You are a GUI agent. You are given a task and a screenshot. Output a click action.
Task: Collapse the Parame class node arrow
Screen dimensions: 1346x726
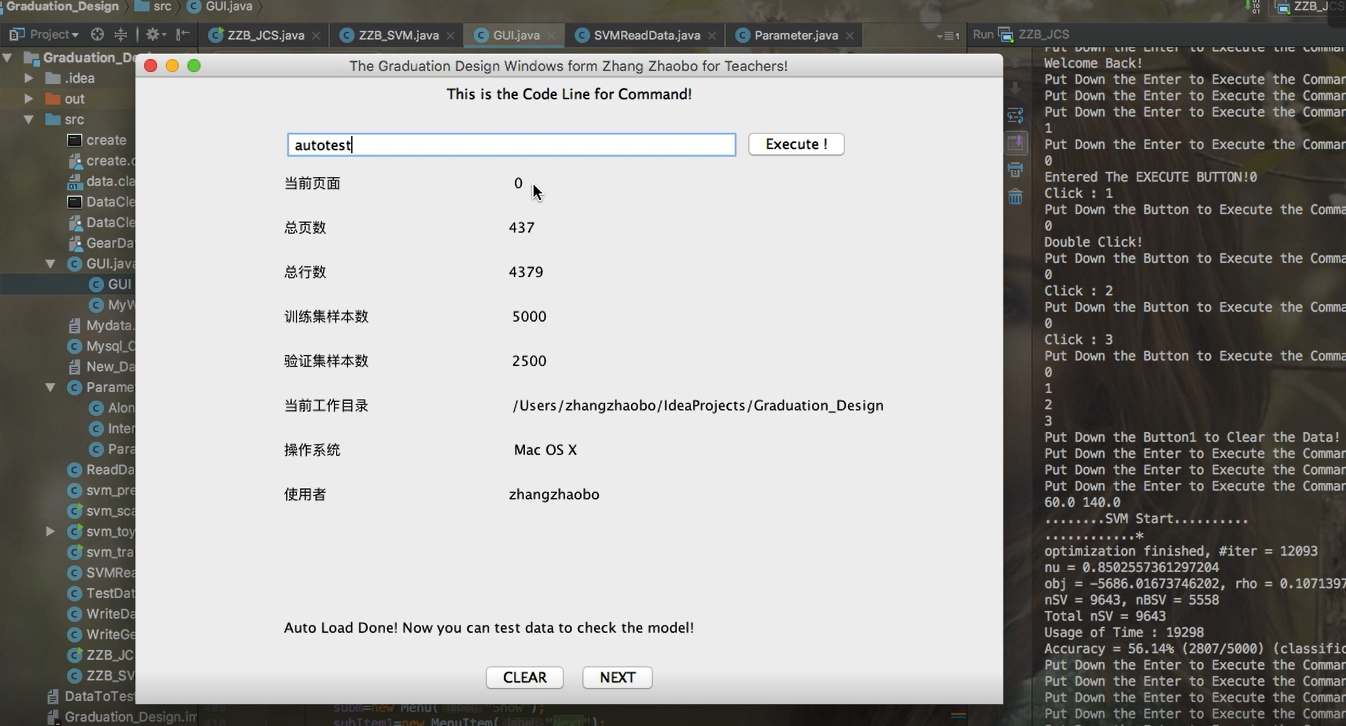[x=50, y=387]
